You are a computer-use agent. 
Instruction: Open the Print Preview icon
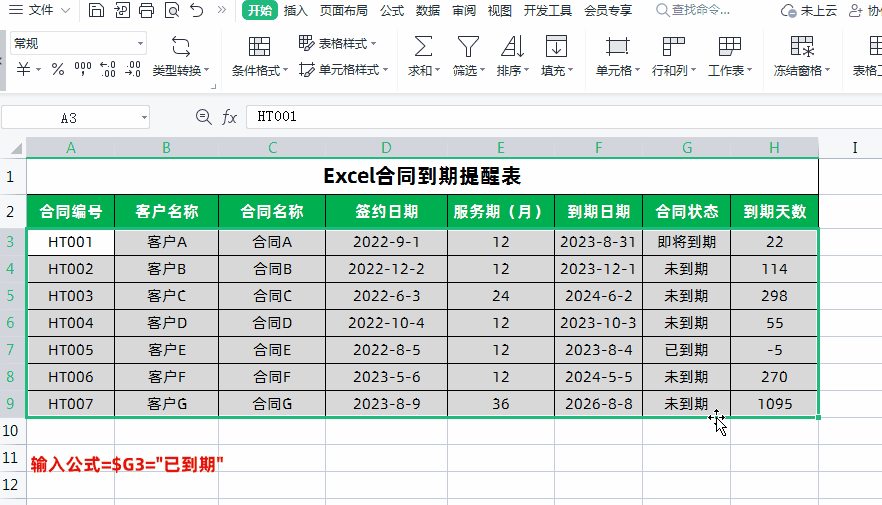(x=172, y=10)
